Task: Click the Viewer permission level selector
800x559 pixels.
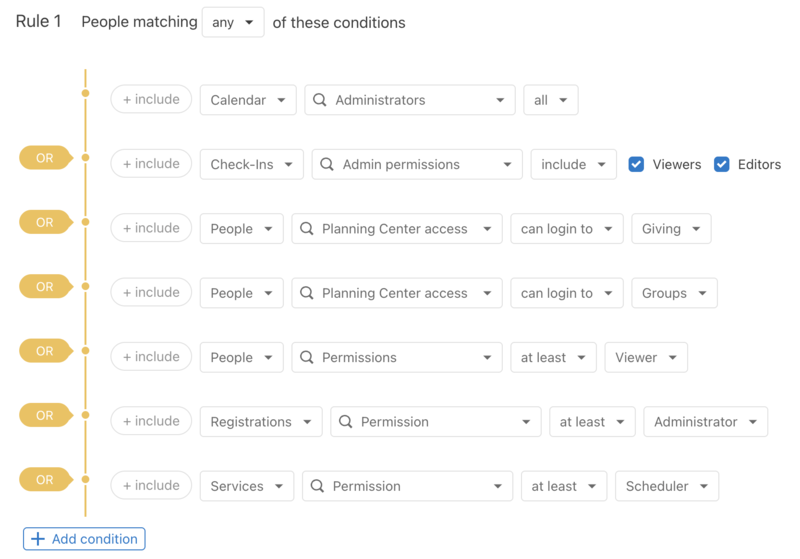Action: click(646, 357)
